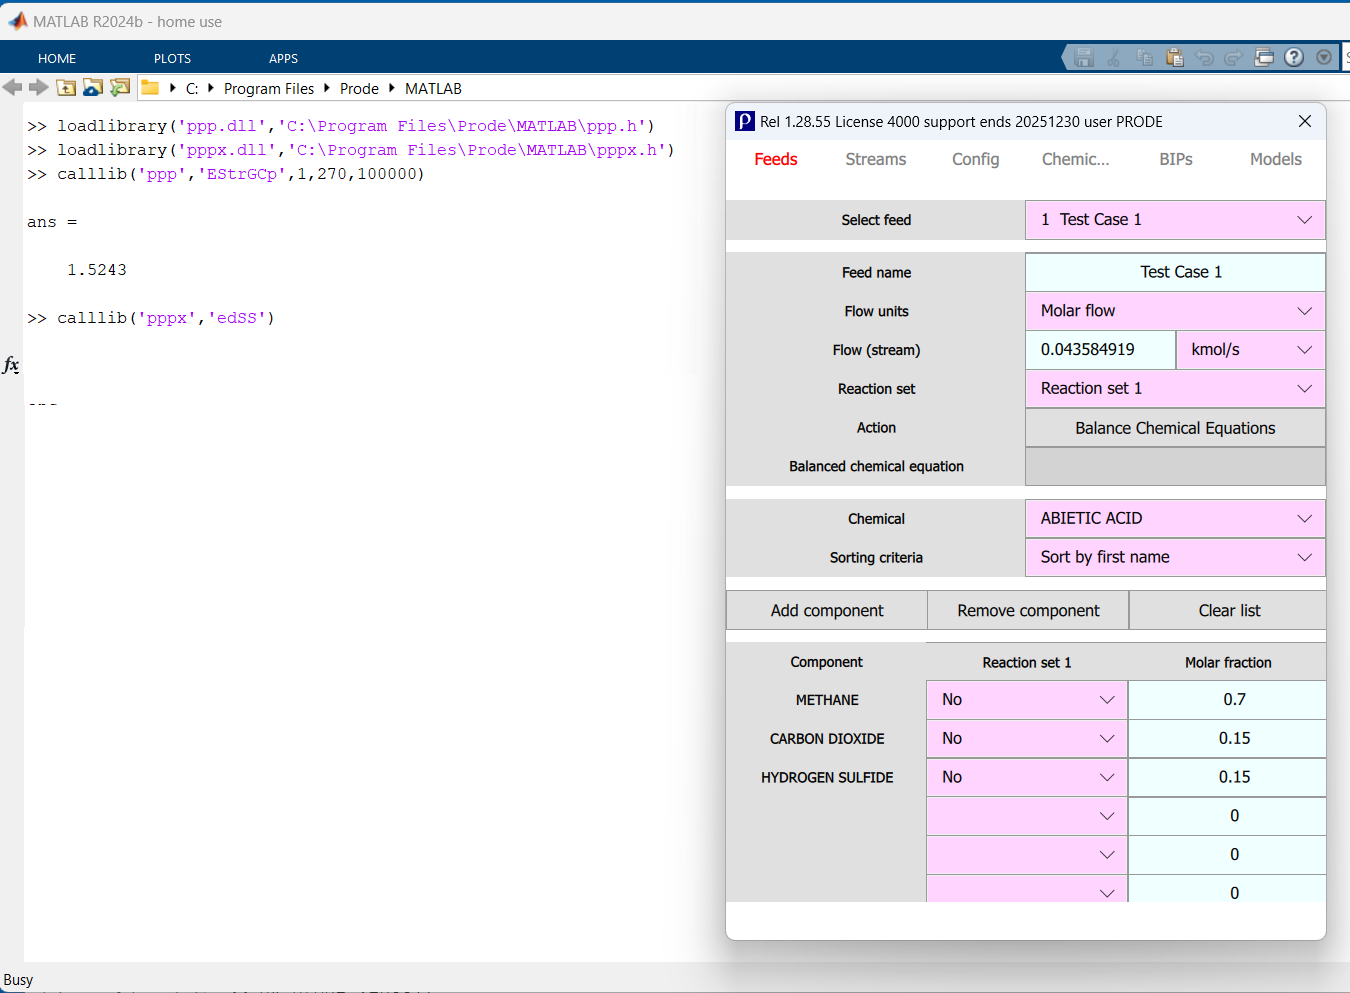This screenshot has height=993, width=1350.
Task: Switch to the BIPs tab
Action: pos(1176,159)
